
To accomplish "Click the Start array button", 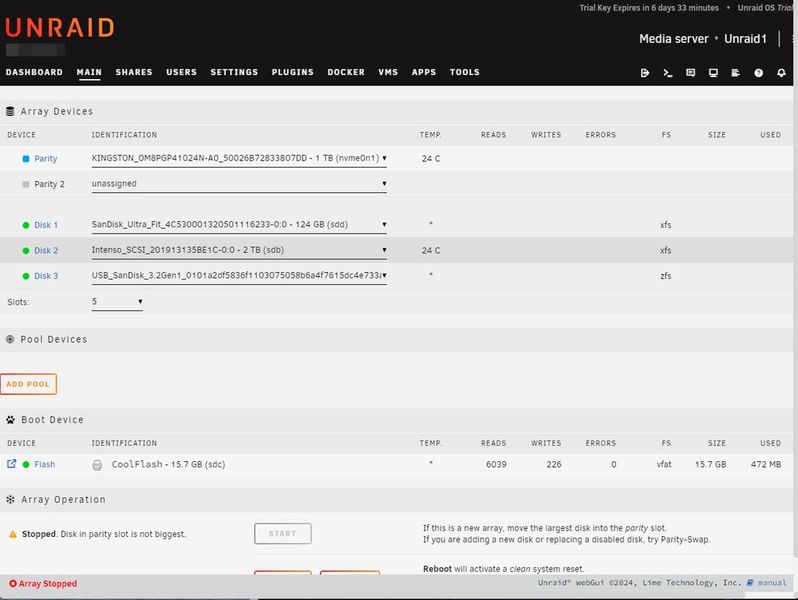I will 282,533.
